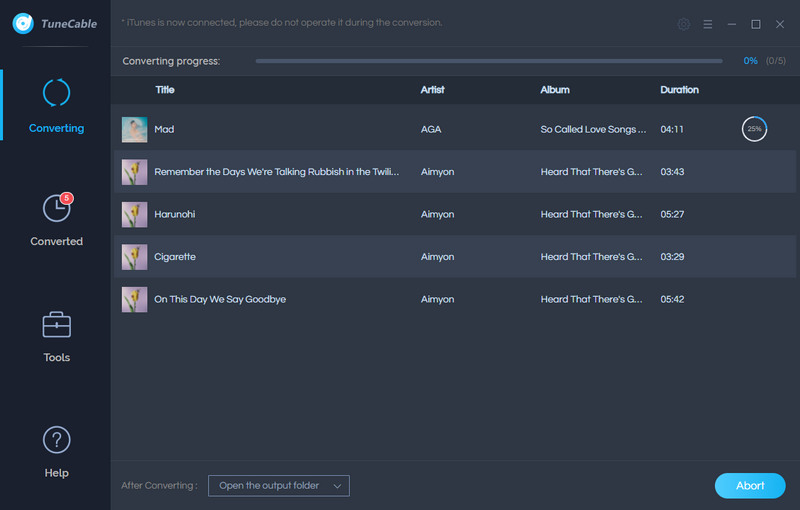Click the (0/5) conversion counter
Image resolution: width=800 pixels, height=510 pixels.
(x=776, y=61)
